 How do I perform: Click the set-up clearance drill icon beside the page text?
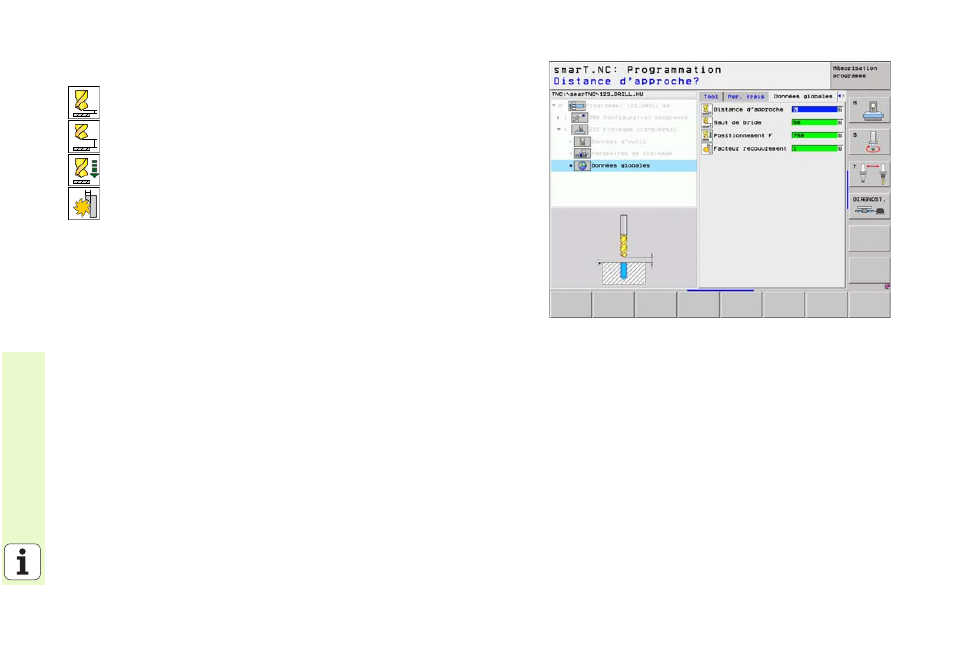84,103
